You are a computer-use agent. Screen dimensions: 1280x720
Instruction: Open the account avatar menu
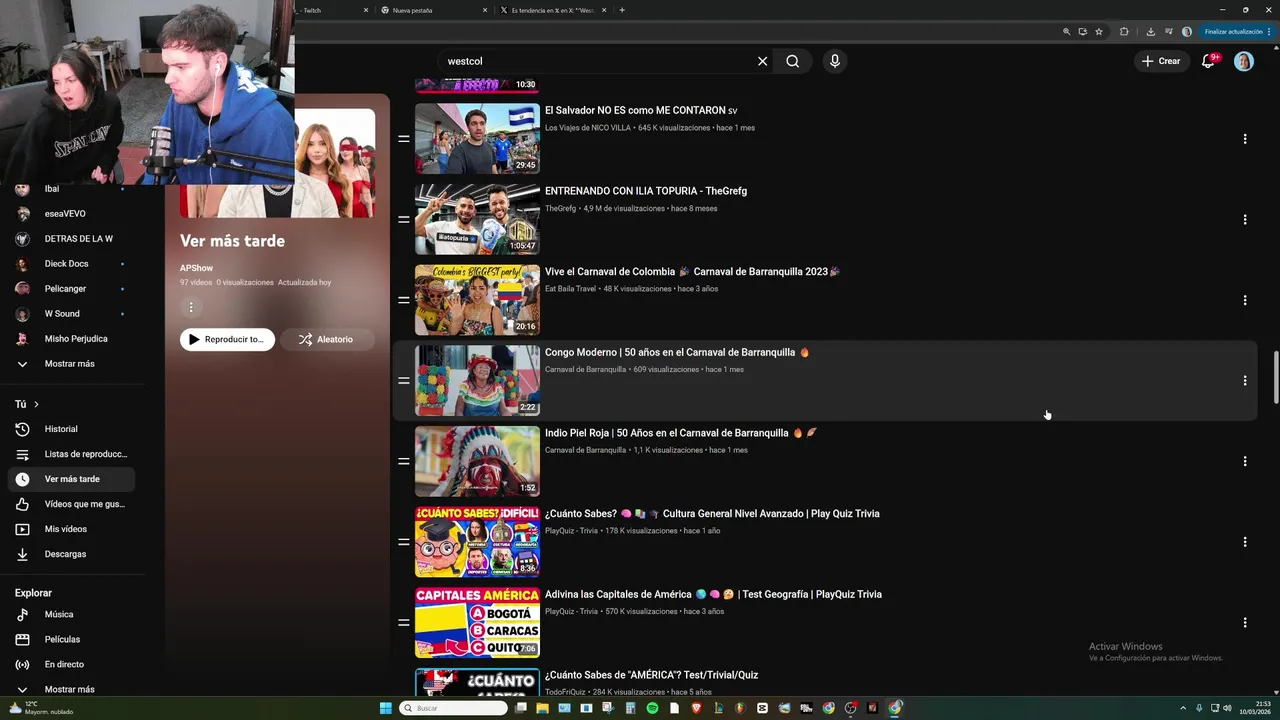[1243, 61]
